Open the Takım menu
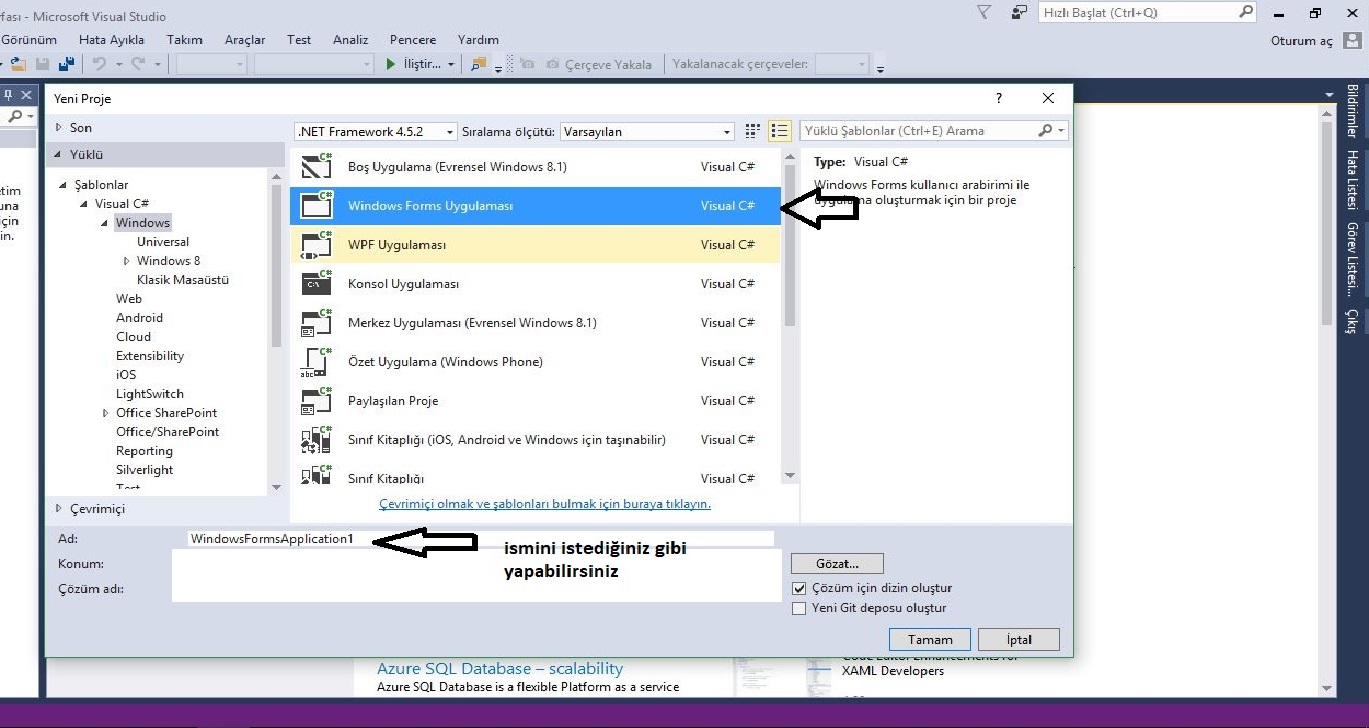1369x728 pixels. [x=185, y=40]
